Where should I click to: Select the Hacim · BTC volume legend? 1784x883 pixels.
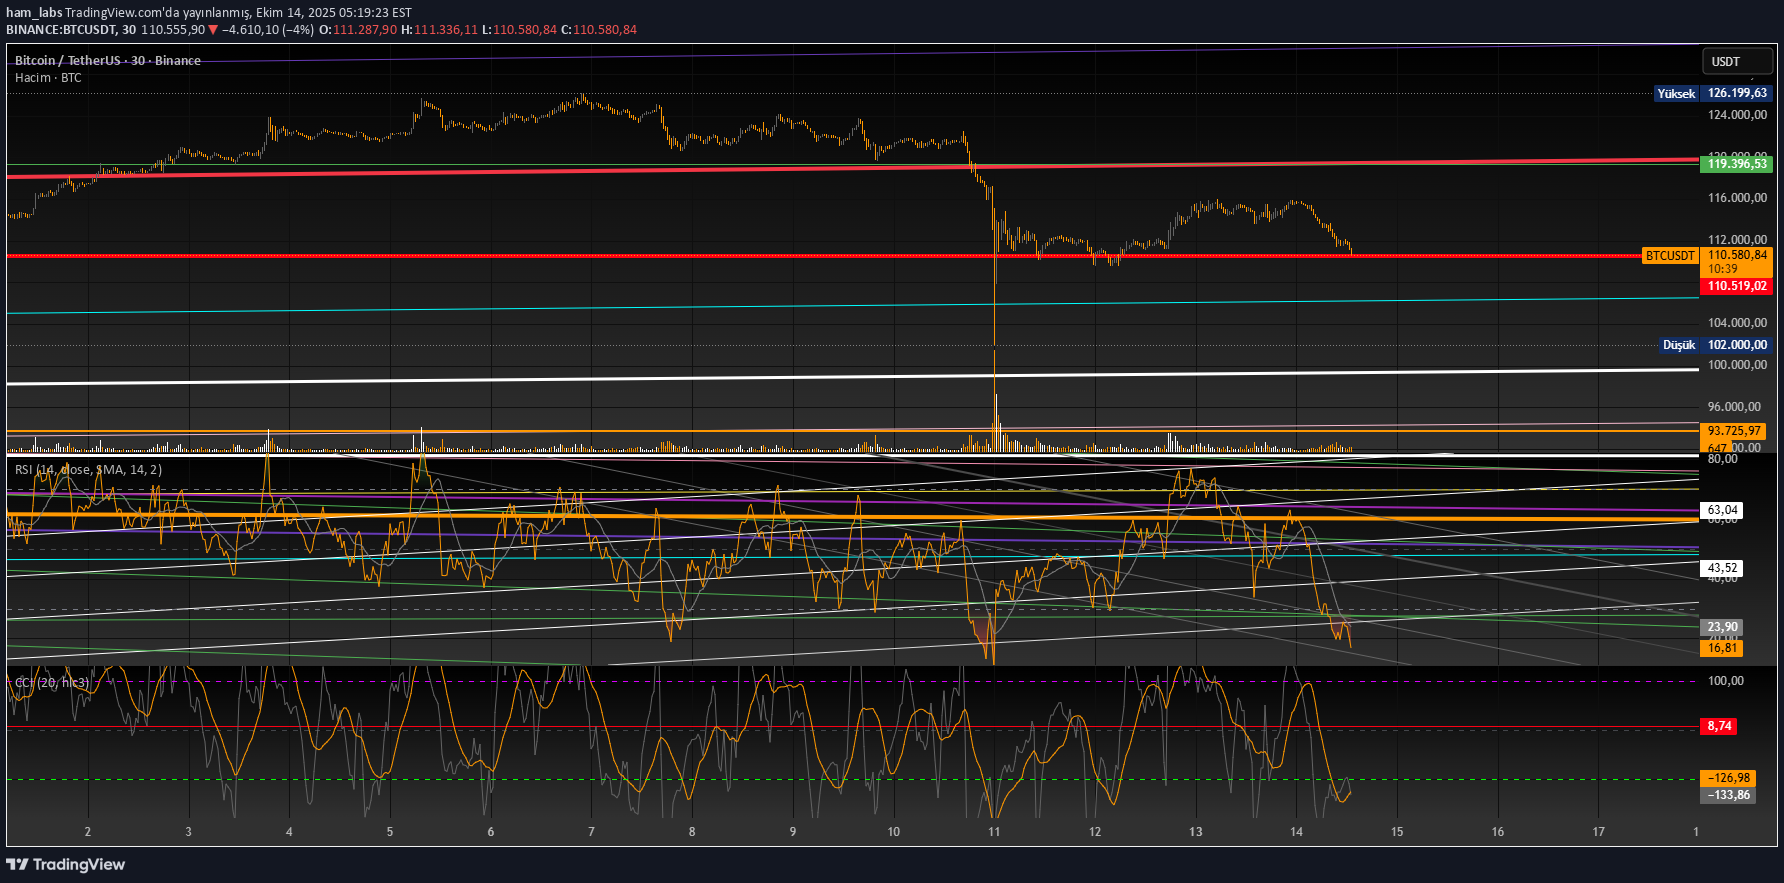(x=48, y=78)
